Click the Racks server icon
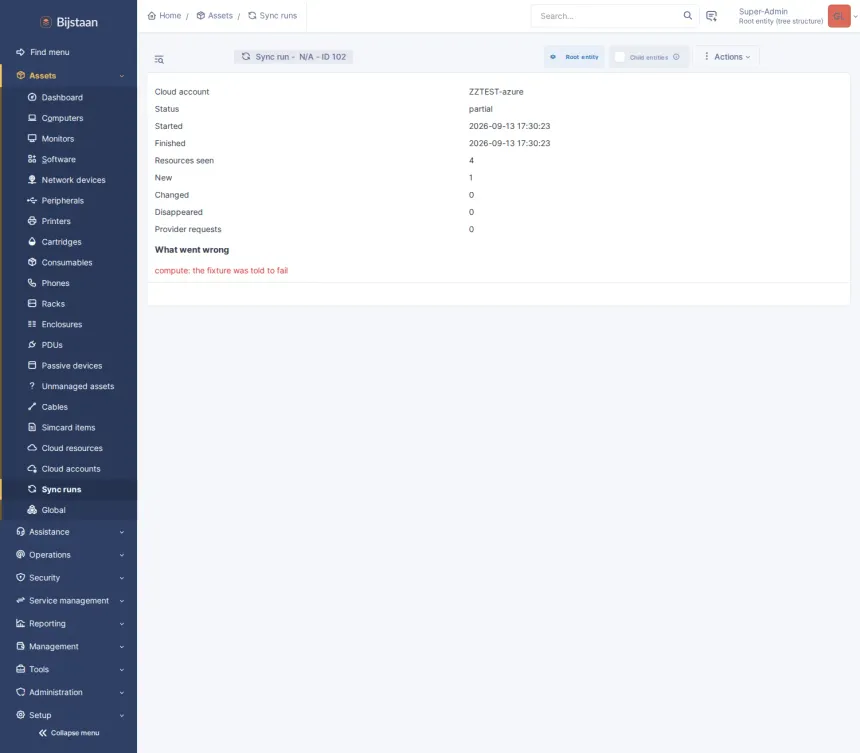 coord(32,303)
